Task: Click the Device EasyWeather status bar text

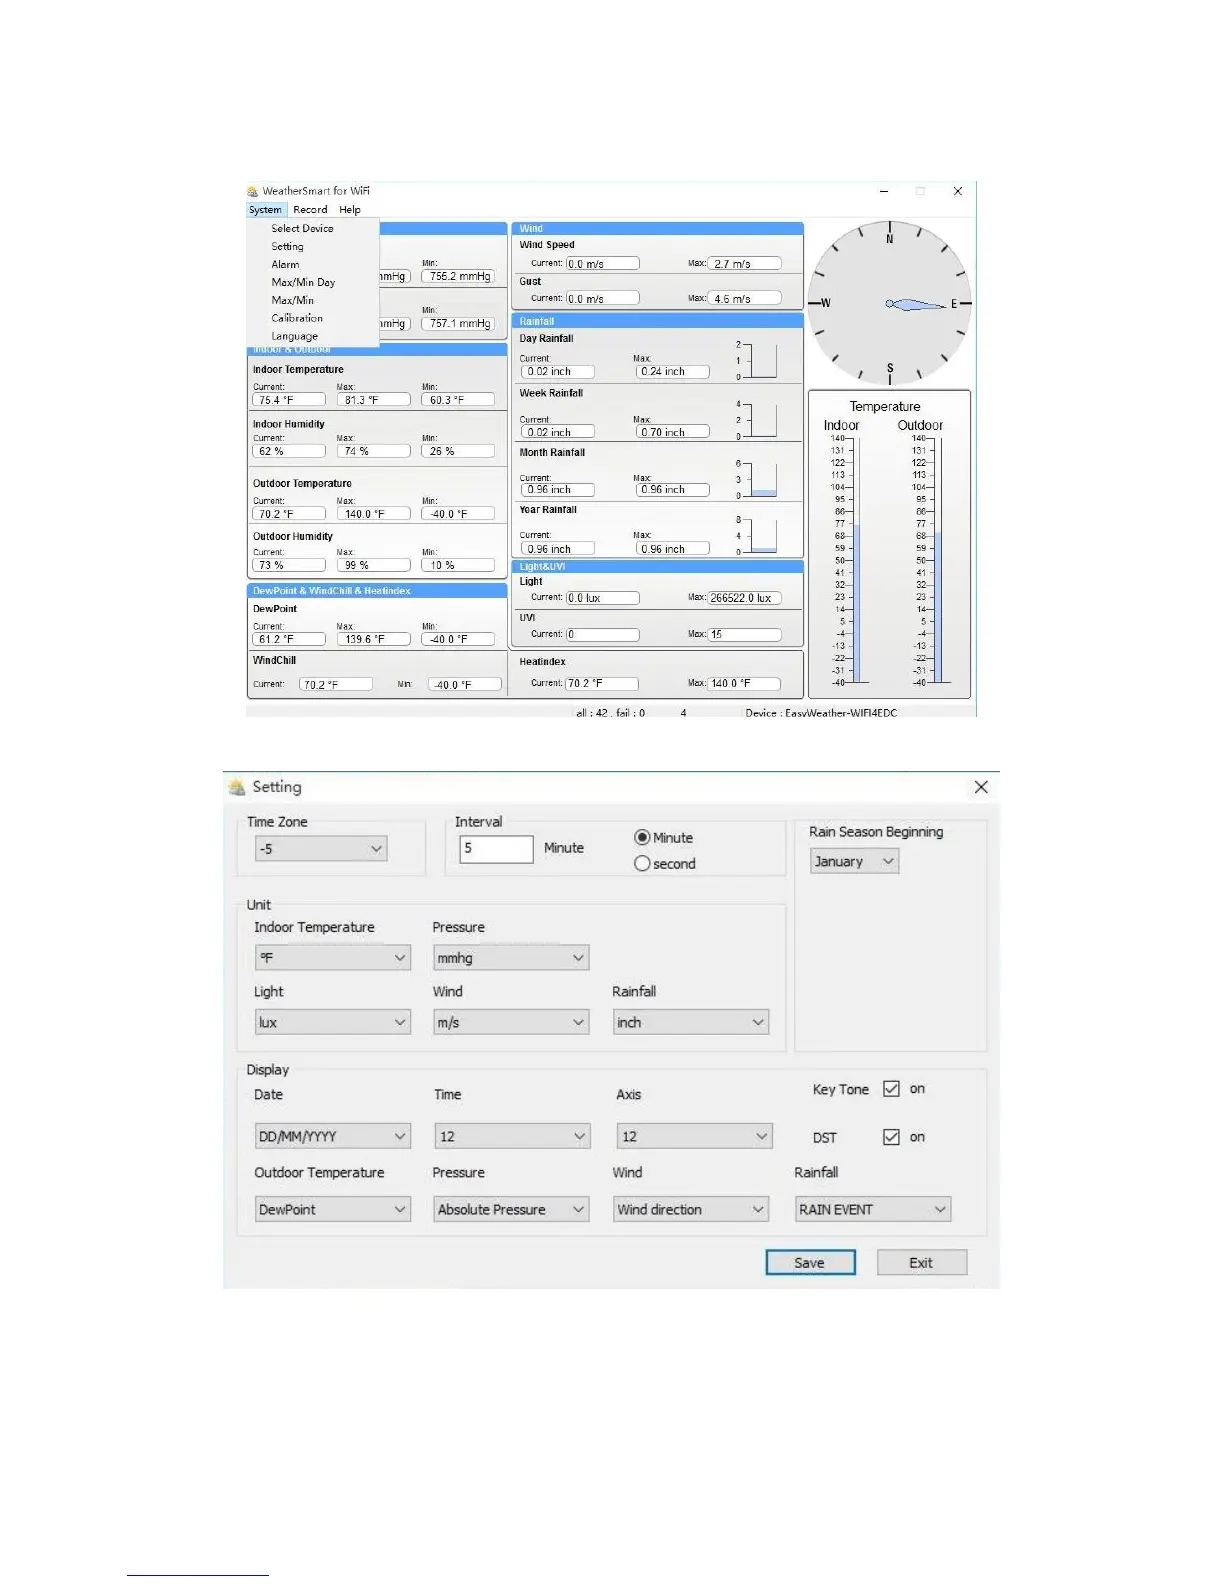Action: coord(821,713)
